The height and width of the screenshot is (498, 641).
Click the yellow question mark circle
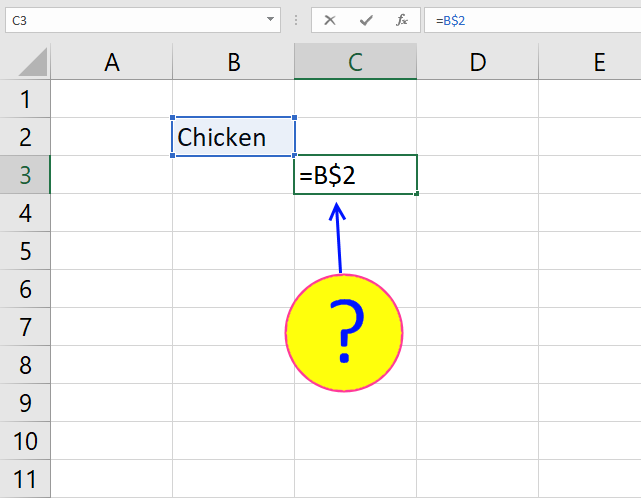pyautogui.click(x=344, y=333)
